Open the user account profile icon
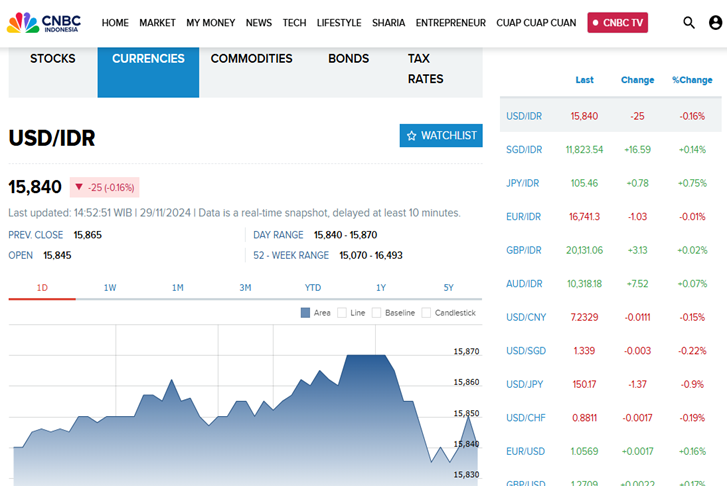727x486 pixels. pyautogui.click(x=715, y=22)
